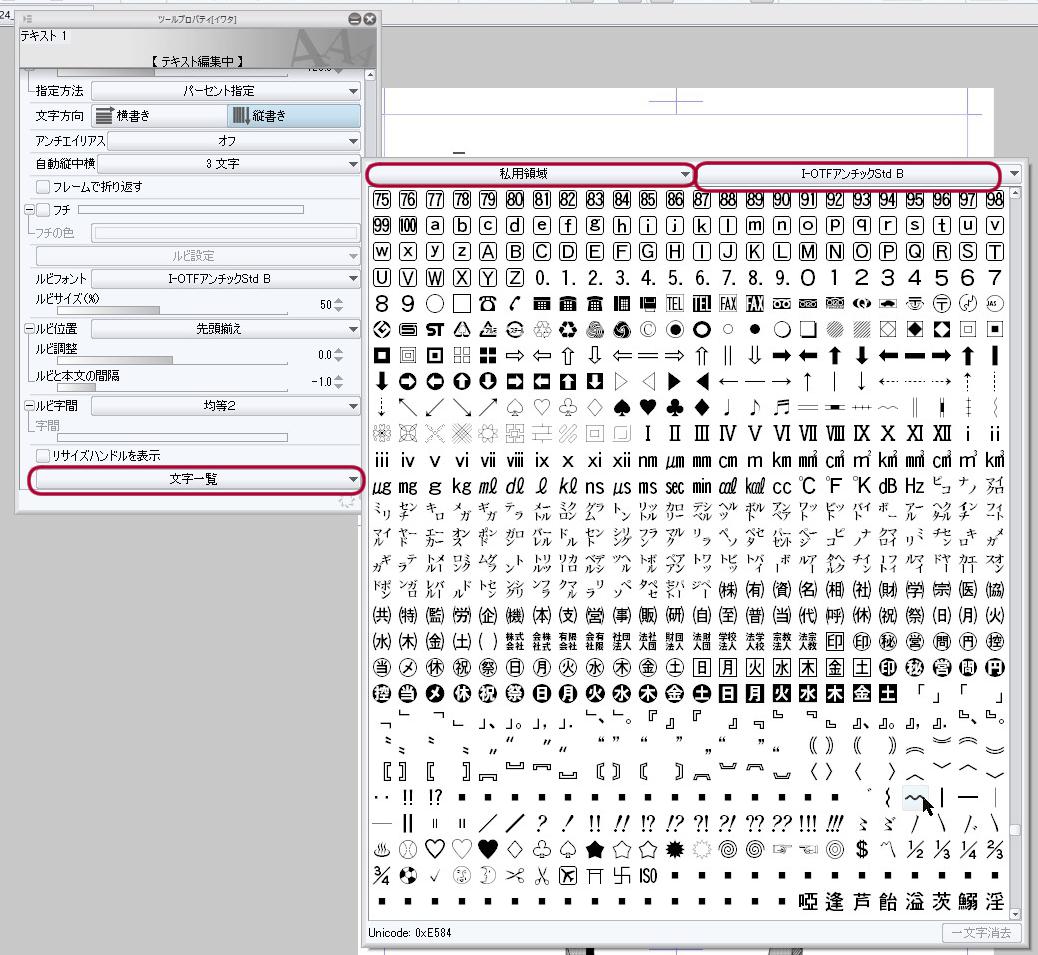Adjust the ルビサイズ slider

point(172,310)
